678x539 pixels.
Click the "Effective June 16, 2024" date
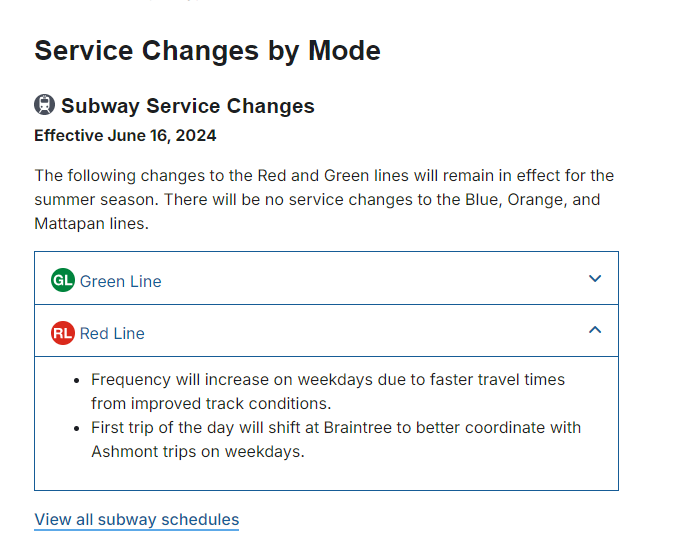pyautogui.click(x=125, y=135)
